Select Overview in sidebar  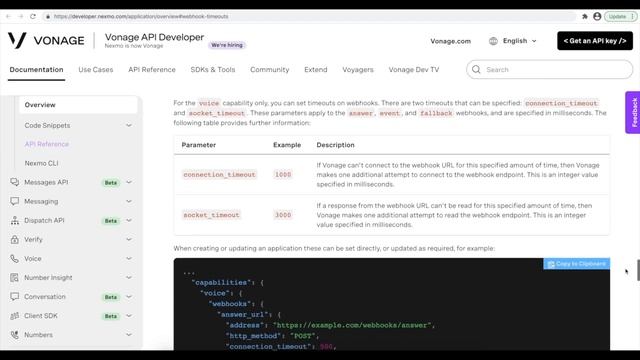pos(78,105)
